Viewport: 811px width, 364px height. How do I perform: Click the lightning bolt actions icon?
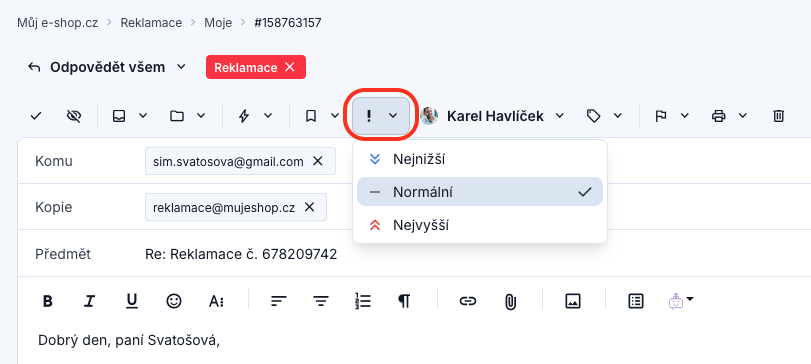[x=244, y=116]
